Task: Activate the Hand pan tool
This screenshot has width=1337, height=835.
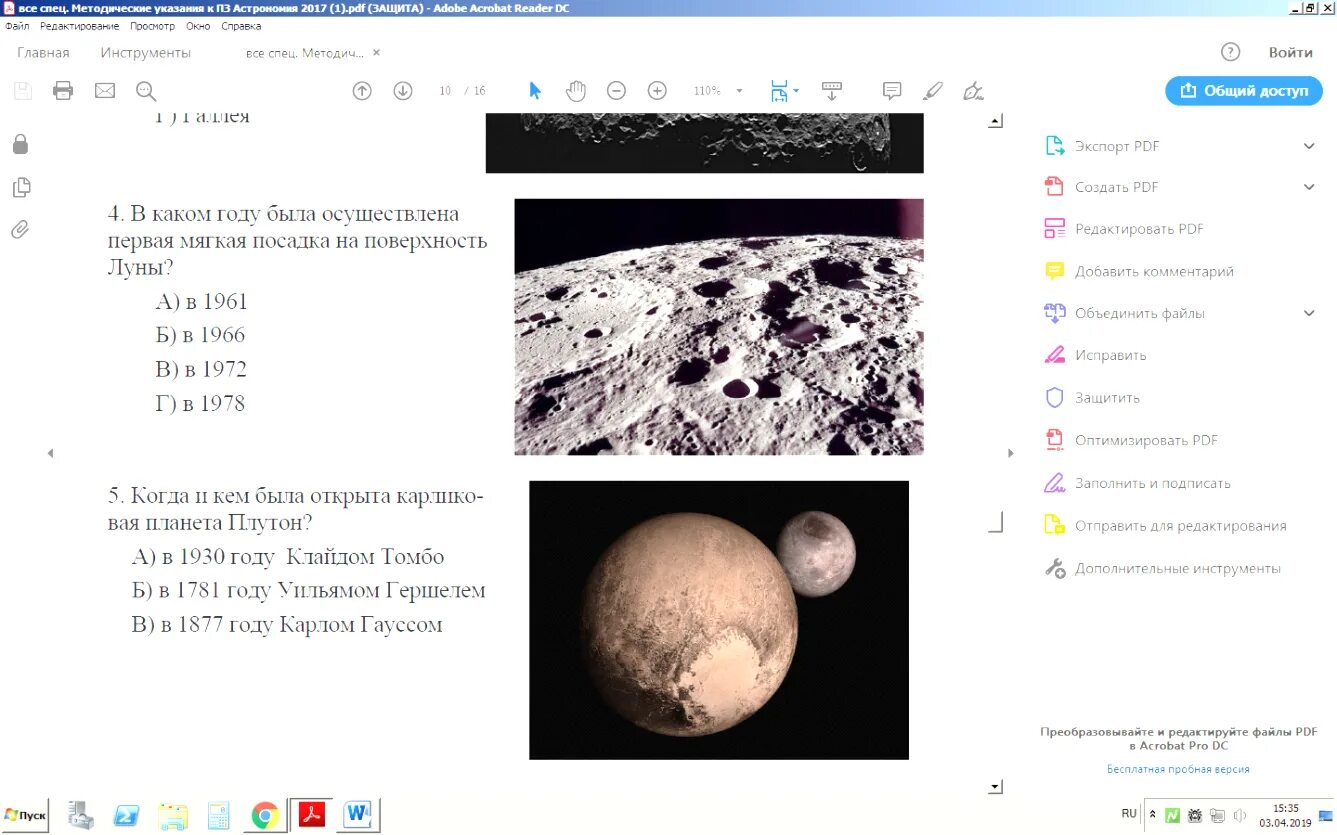Action: point(576,91)
